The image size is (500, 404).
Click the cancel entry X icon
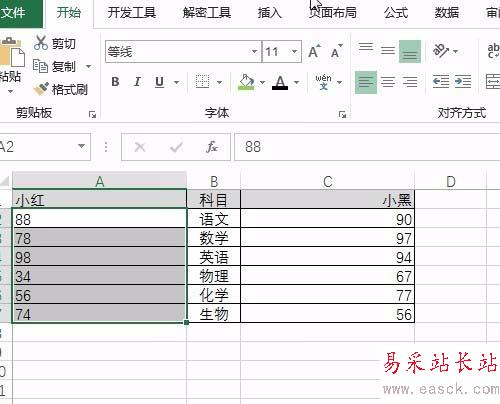click(x=140, y=147)
